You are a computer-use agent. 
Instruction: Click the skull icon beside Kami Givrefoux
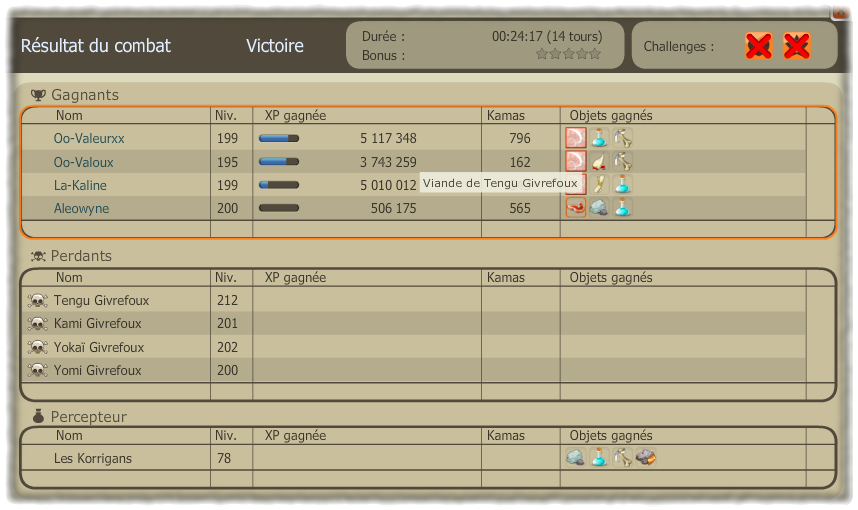coord(37,324)
